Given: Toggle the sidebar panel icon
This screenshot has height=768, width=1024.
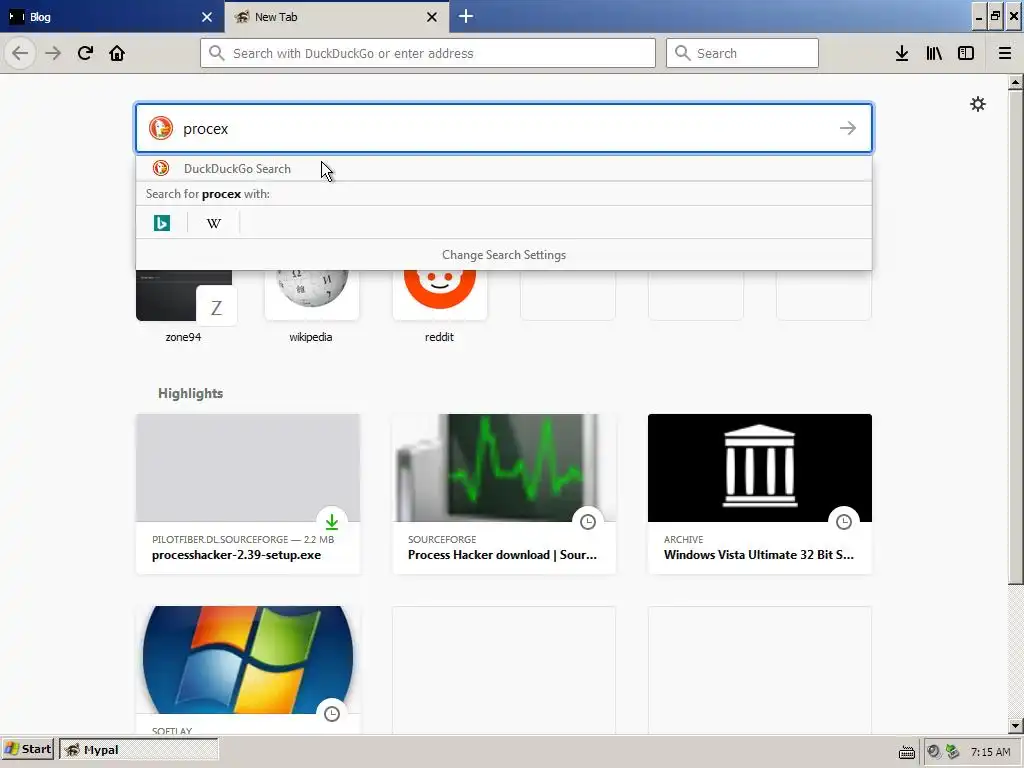Looking at the screenshot, I should (966, 53).
